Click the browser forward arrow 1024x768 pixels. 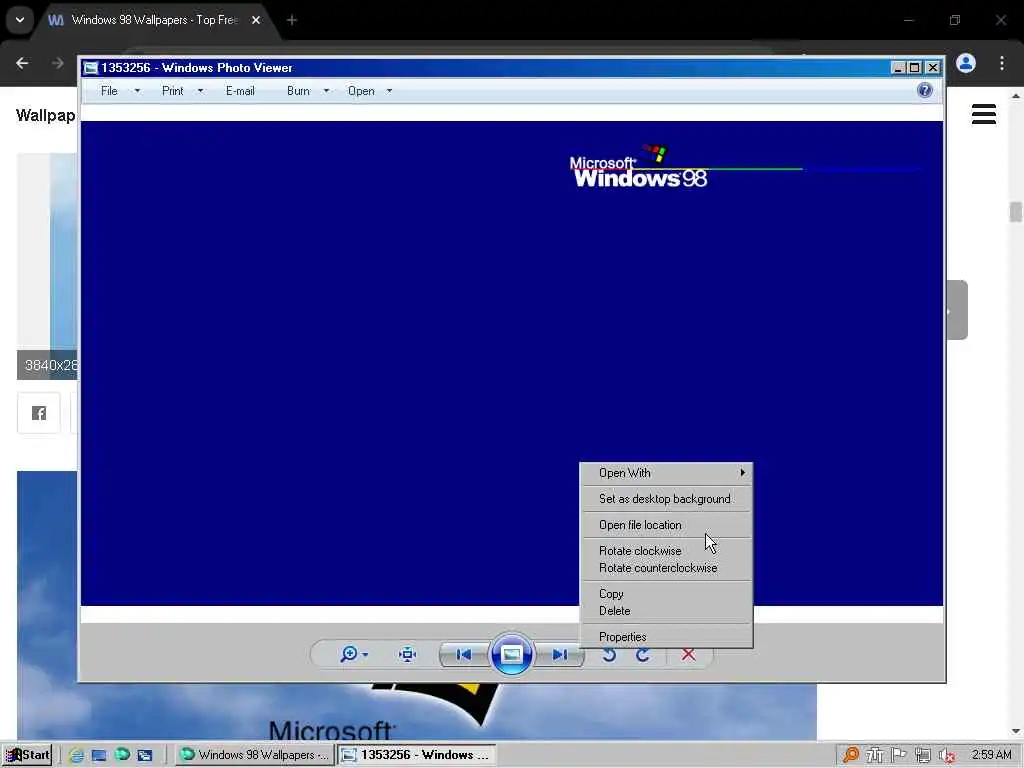[x=57, y=63]
